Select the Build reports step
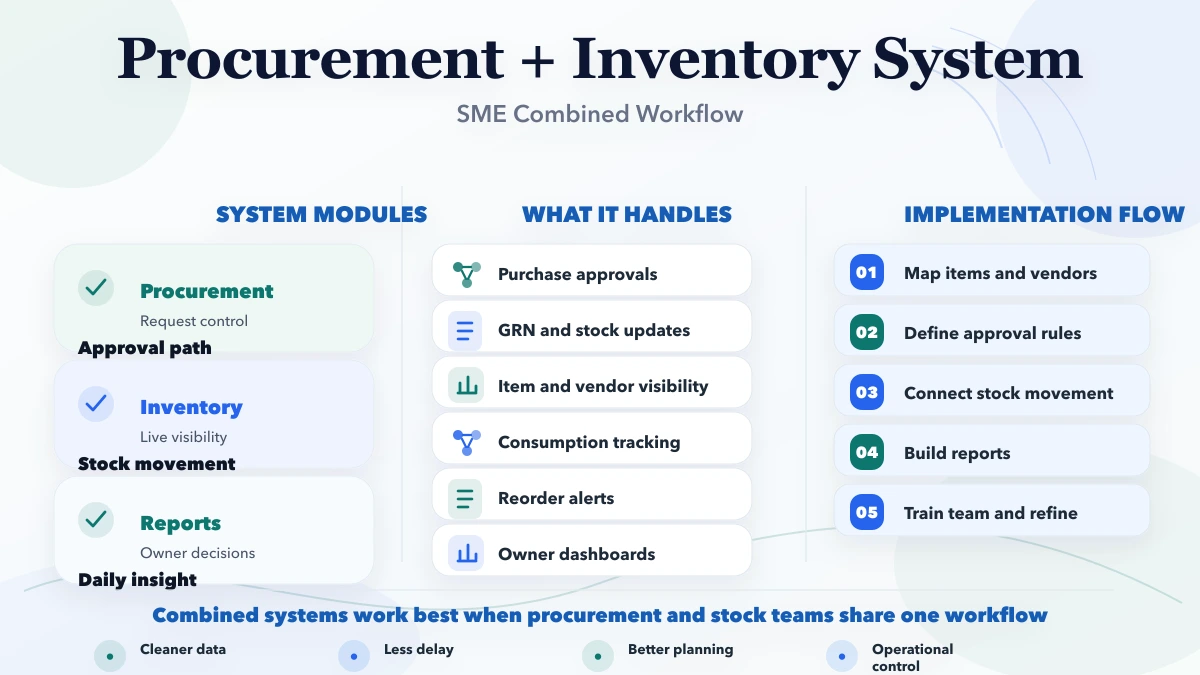1200x675 pixels. pyautogui.click(x=991, y=452)
